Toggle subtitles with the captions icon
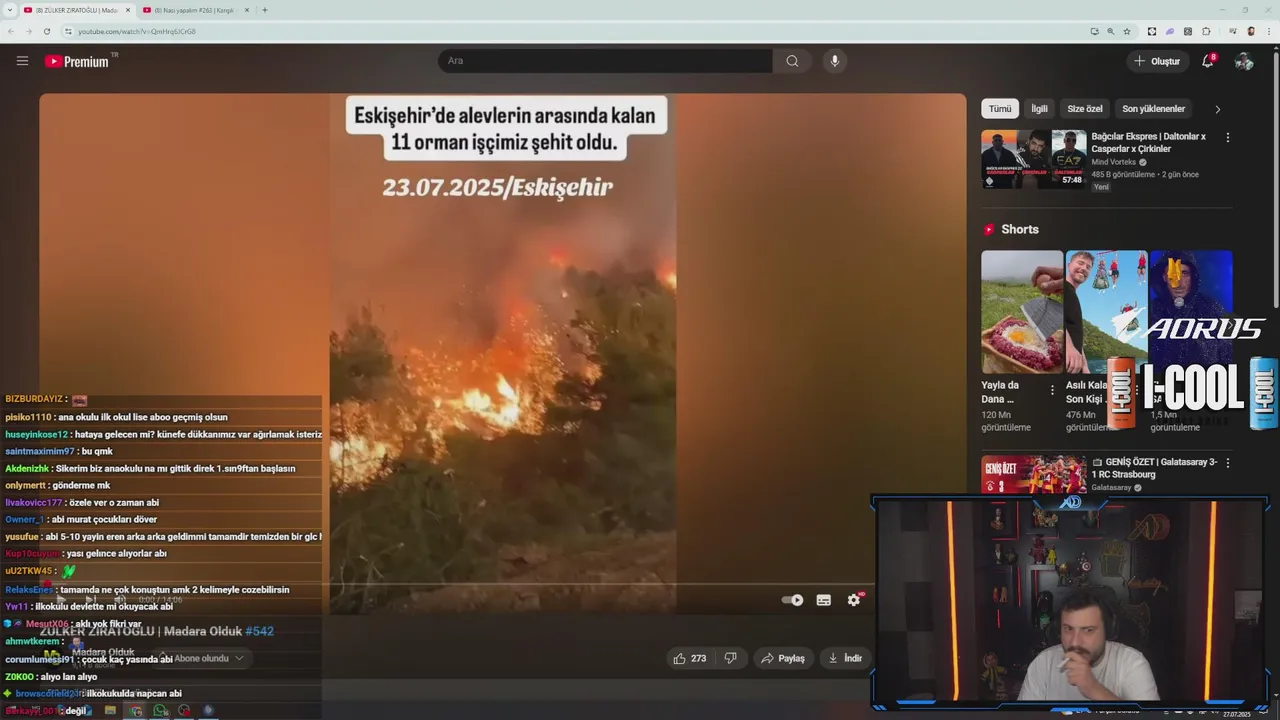The height and width of the screenshot is (720, 1280). [824, 600]
